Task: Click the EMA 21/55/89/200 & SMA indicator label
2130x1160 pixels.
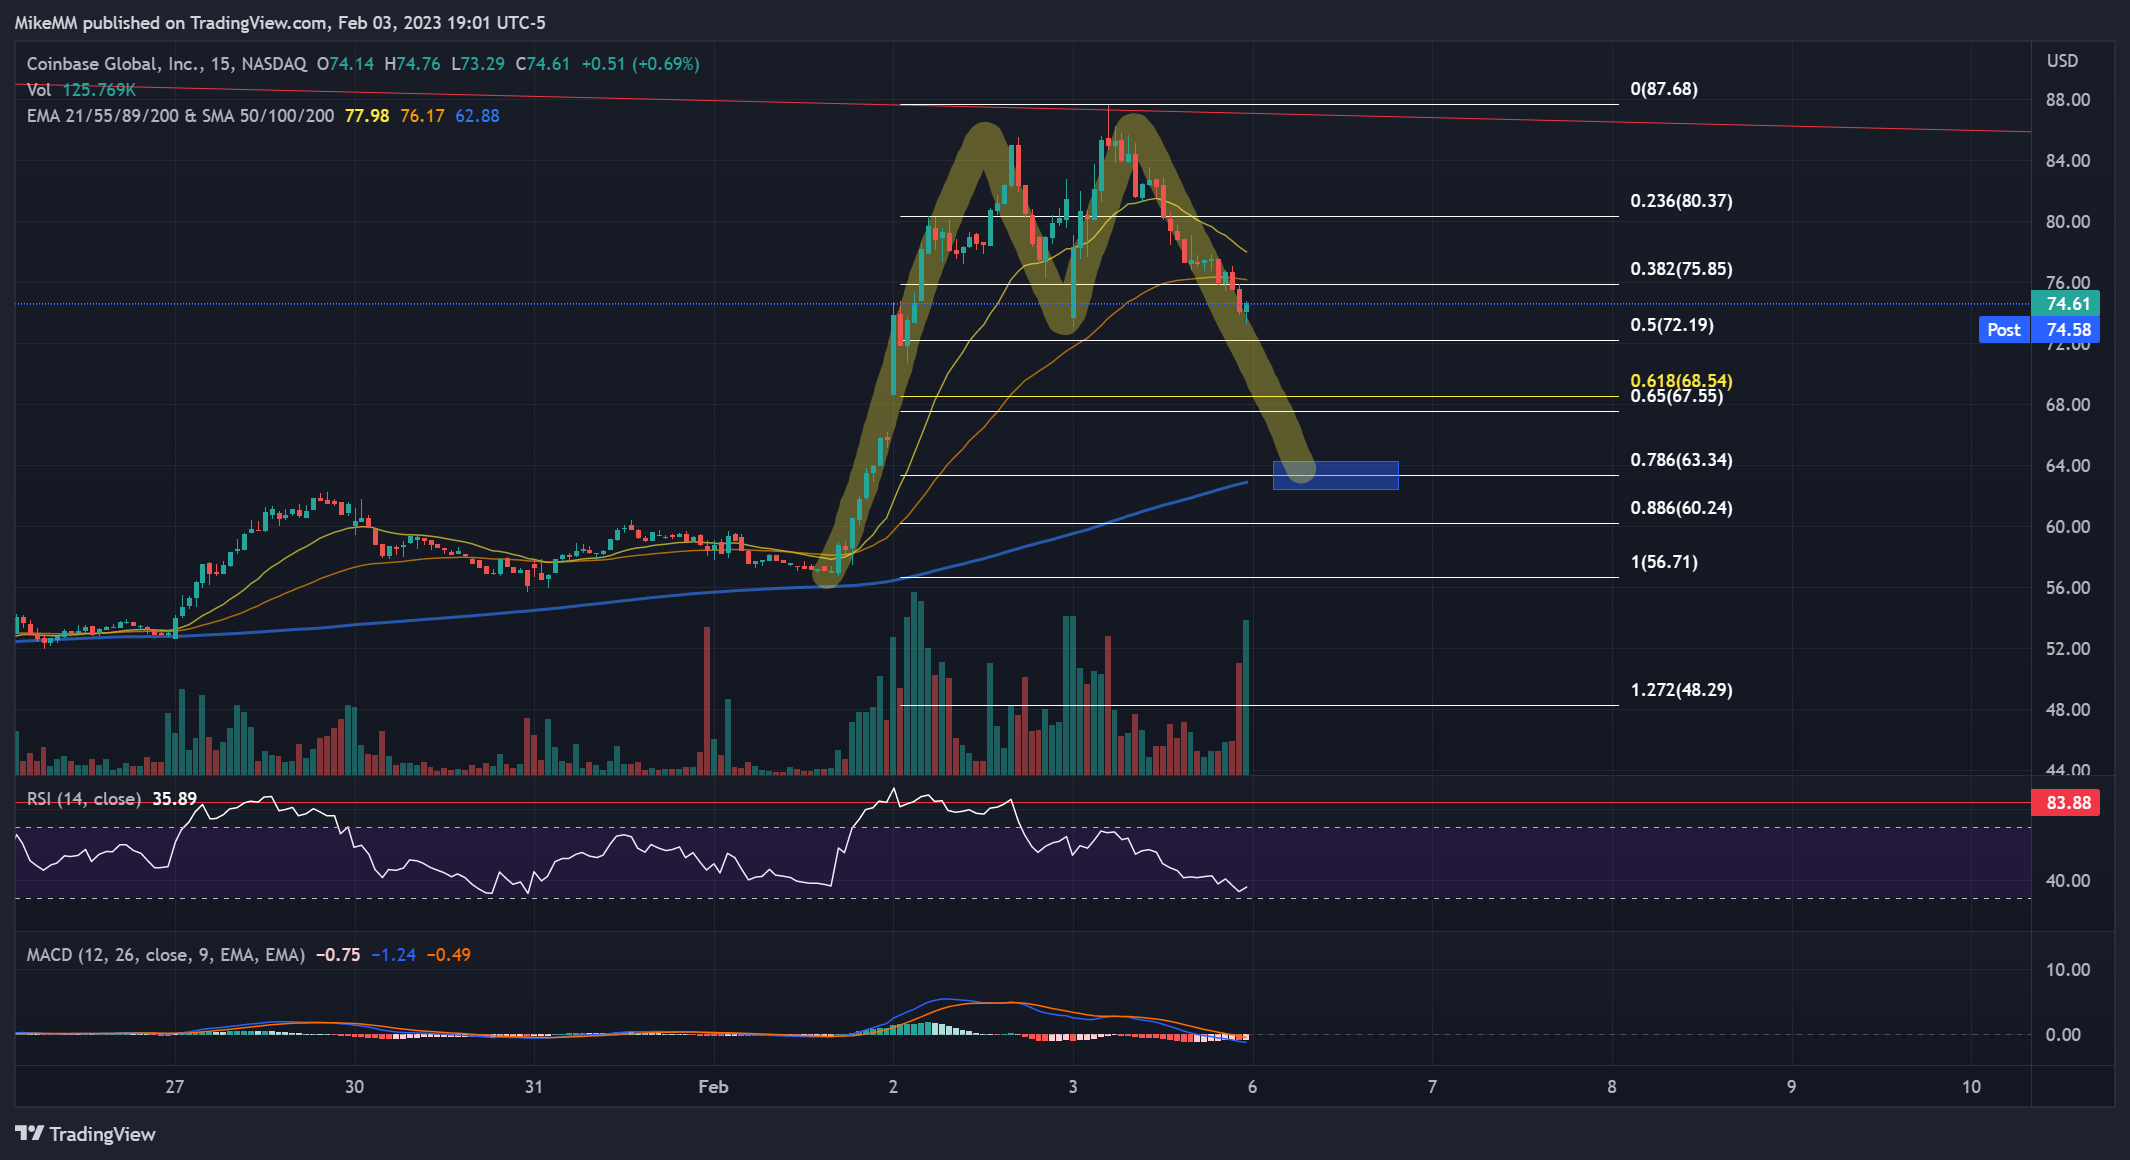Action: 180,116
